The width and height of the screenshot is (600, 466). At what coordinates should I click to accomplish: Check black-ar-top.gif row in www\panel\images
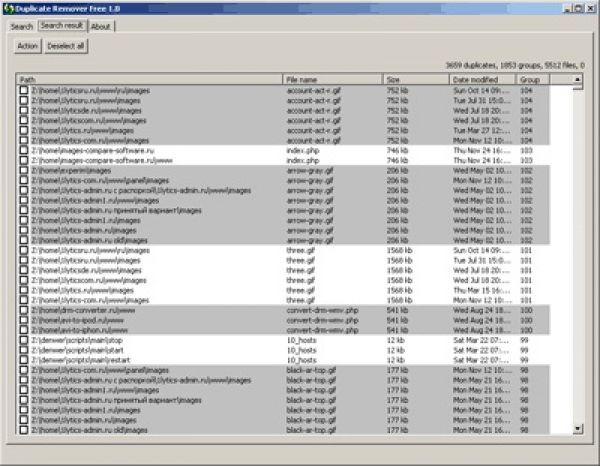coord(24,370)
